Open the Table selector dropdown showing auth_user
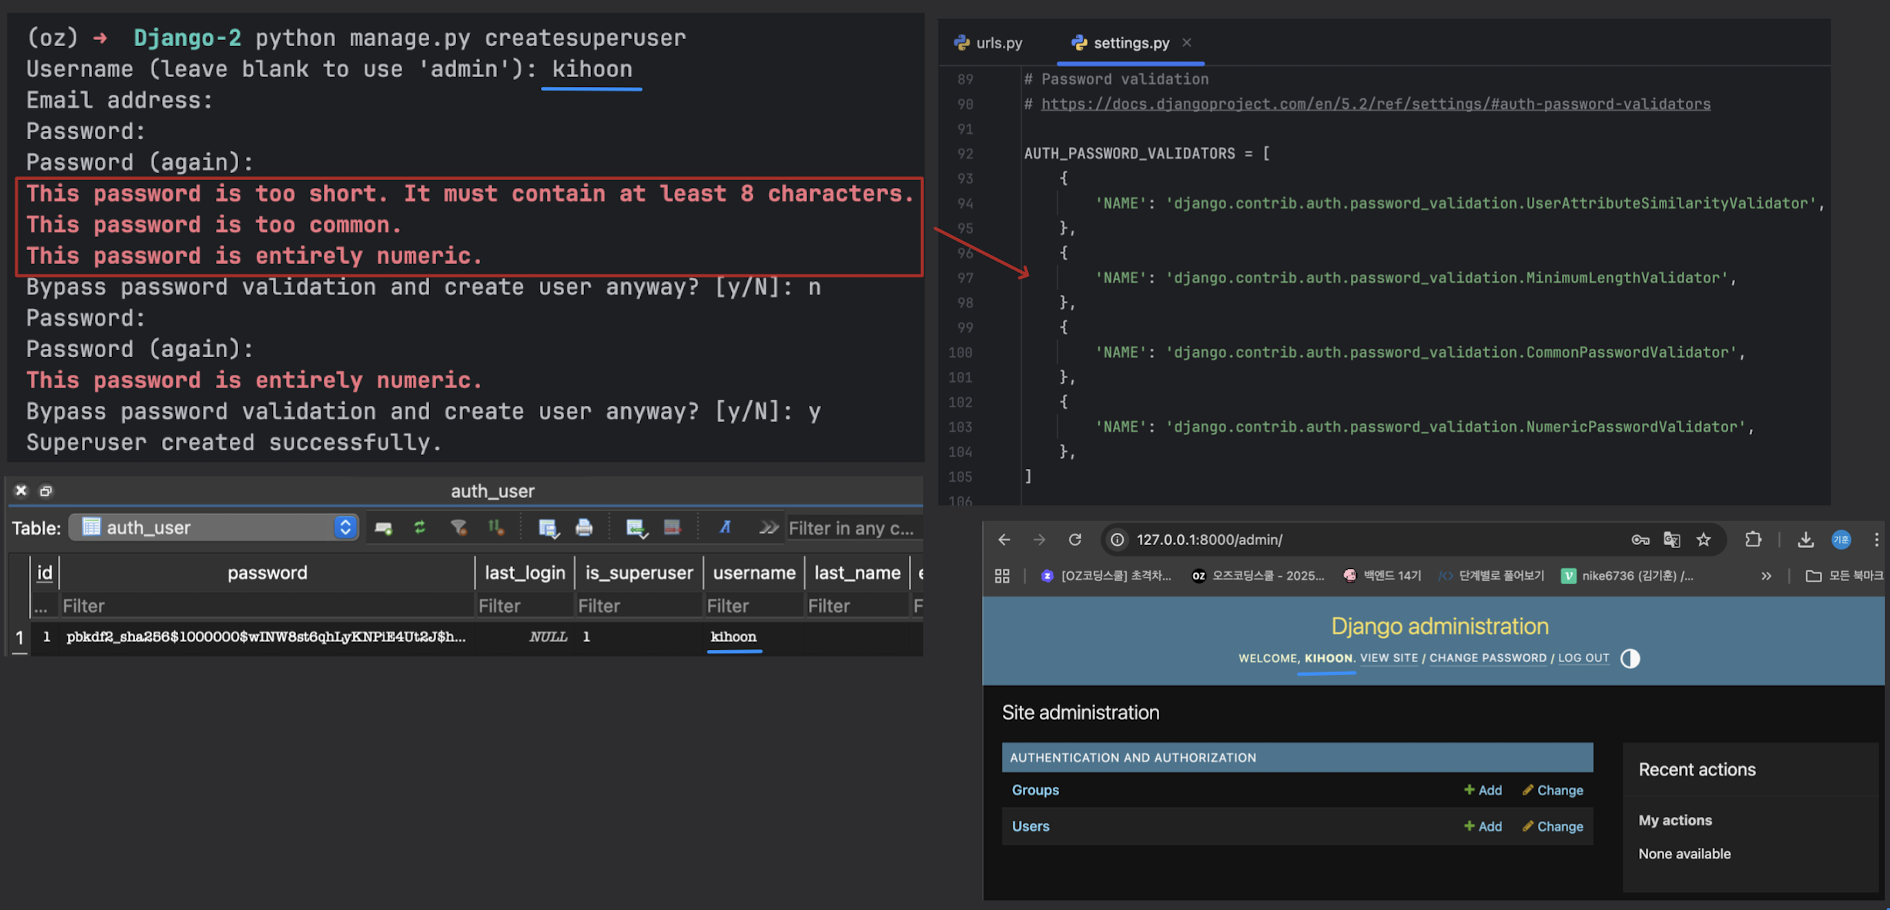The image size is (1890, 910). coord(213,527)
